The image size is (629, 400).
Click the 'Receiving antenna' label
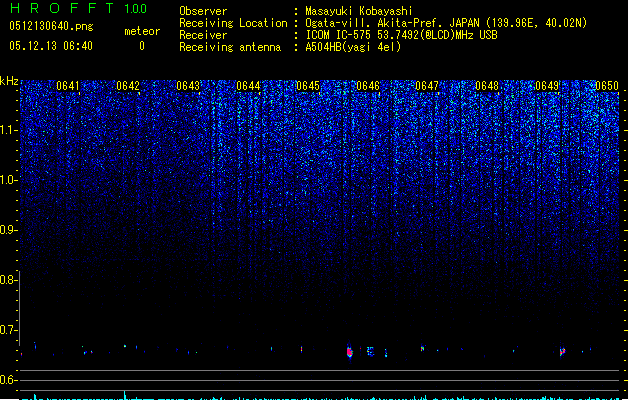[230, 47]
